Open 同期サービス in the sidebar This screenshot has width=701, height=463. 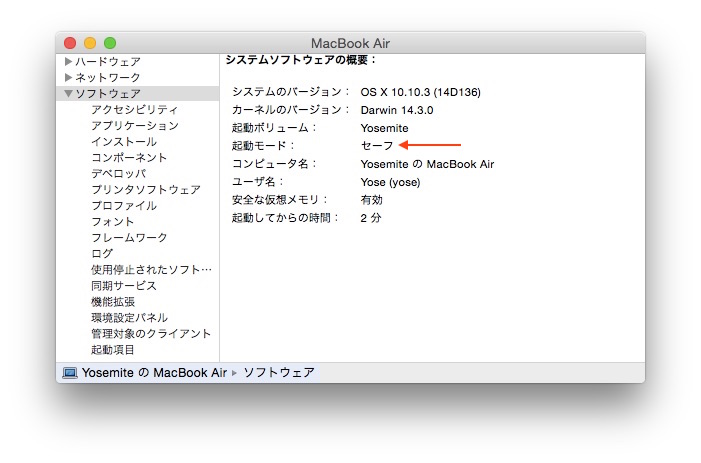point(124,286)
